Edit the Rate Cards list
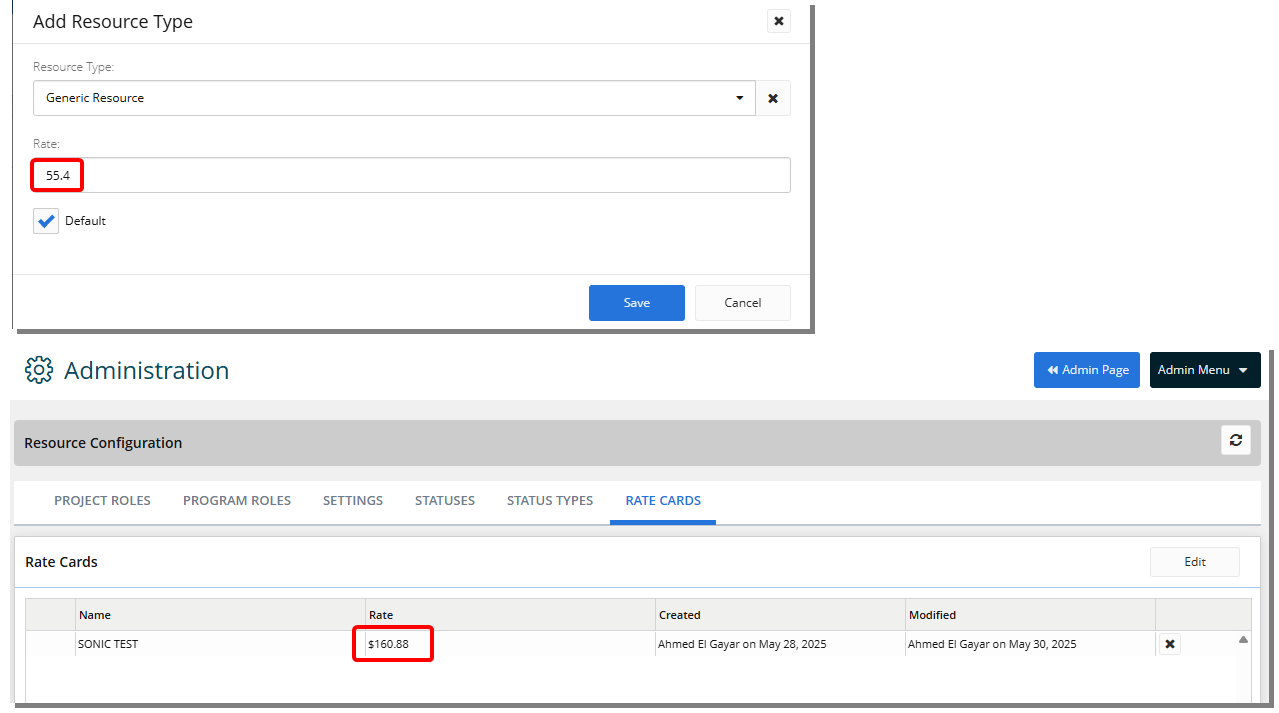The image size is (1279, 713). pyautogui.click(x=1194, y=562)
